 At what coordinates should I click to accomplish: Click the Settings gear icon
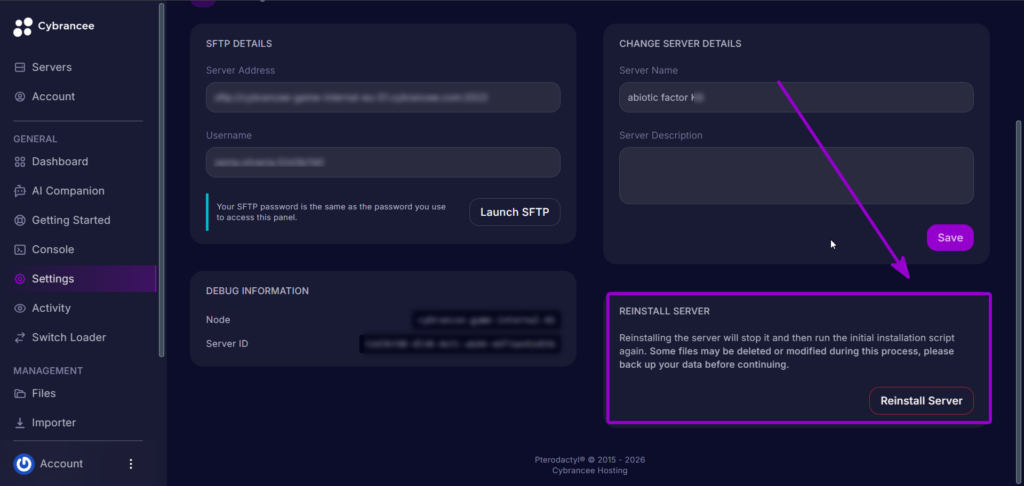click(20, 279)
